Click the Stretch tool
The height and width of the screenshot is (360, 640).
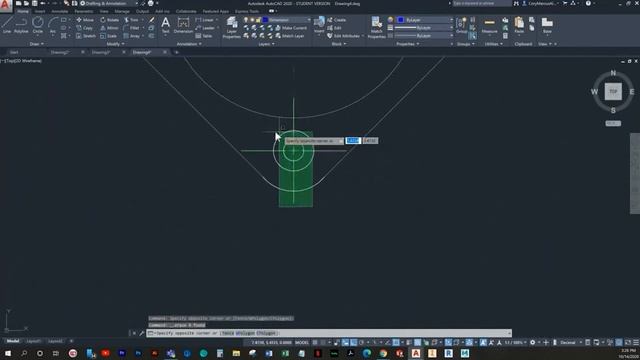pyautogui.click(x=86, y=36)
